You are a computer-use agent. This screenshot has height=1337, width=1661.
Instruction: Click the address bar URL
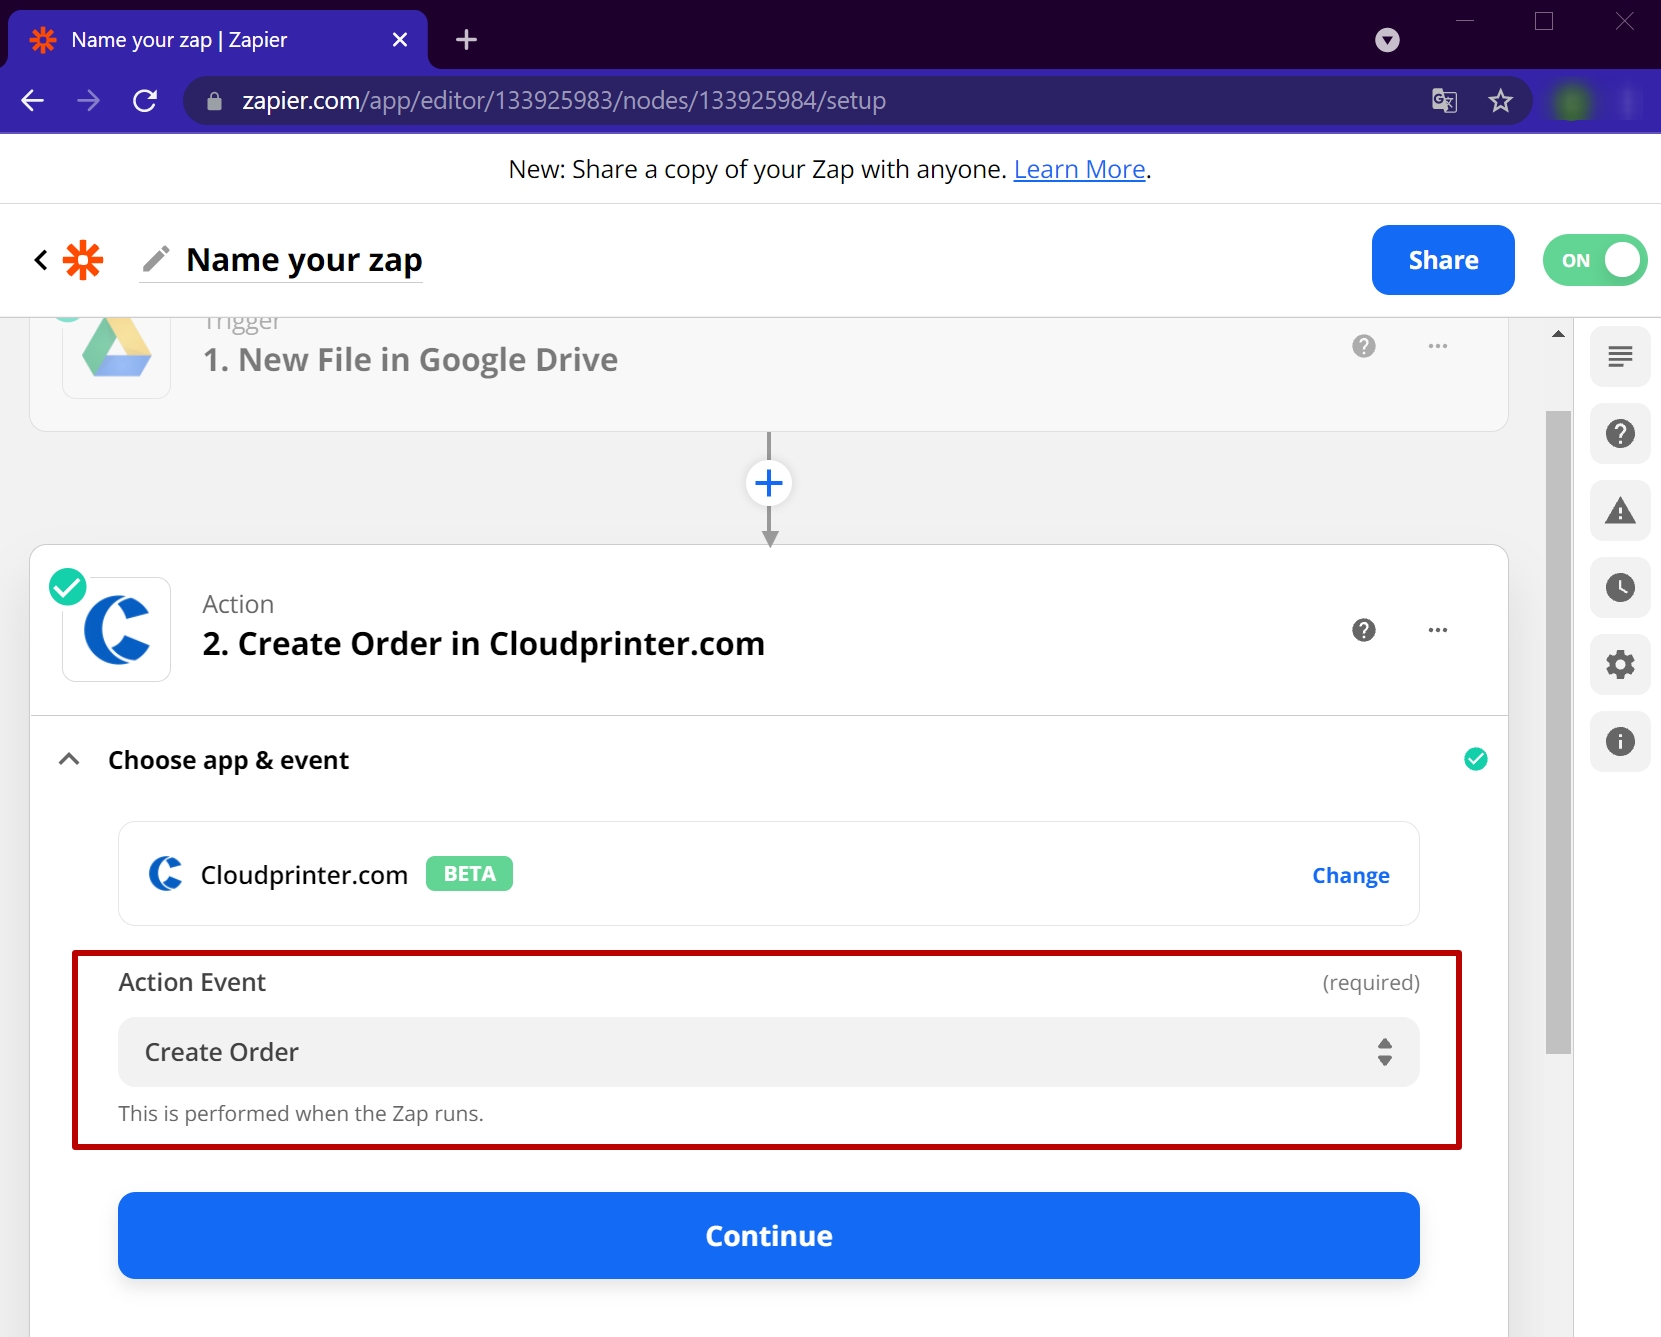coord(564,101)
